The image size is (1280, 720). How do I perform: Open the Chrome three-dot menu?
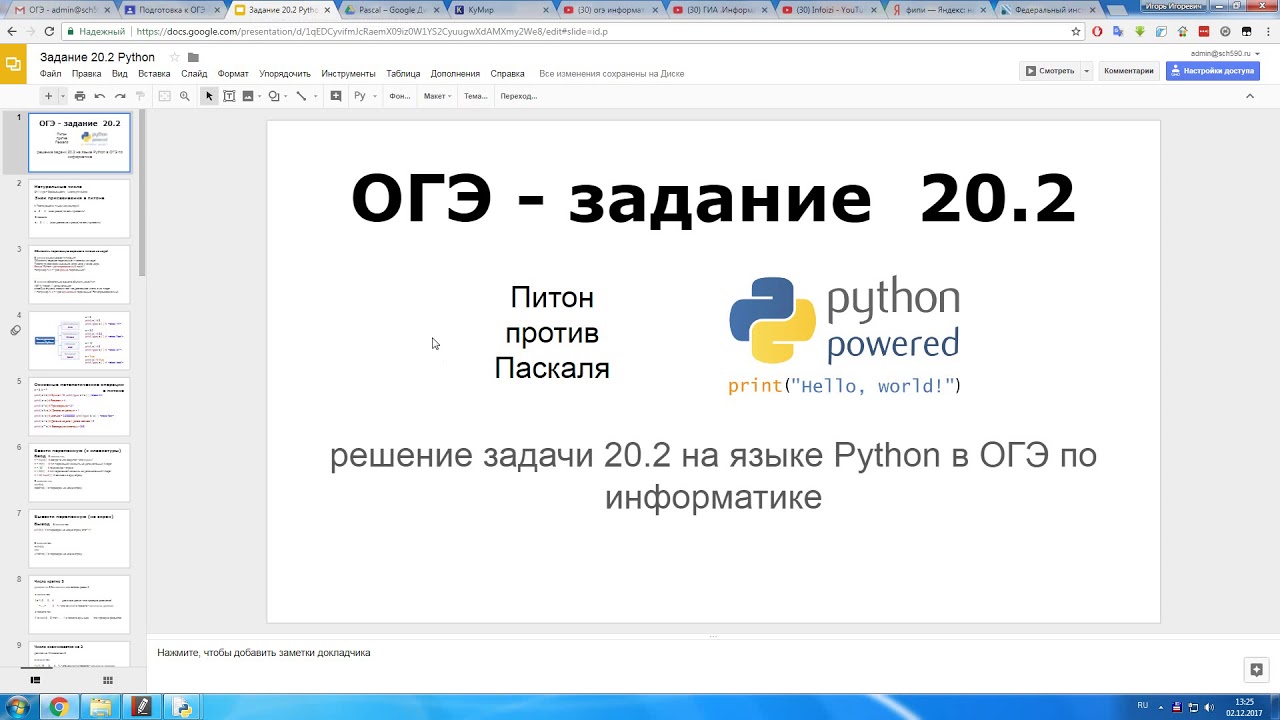point(1267,31)
